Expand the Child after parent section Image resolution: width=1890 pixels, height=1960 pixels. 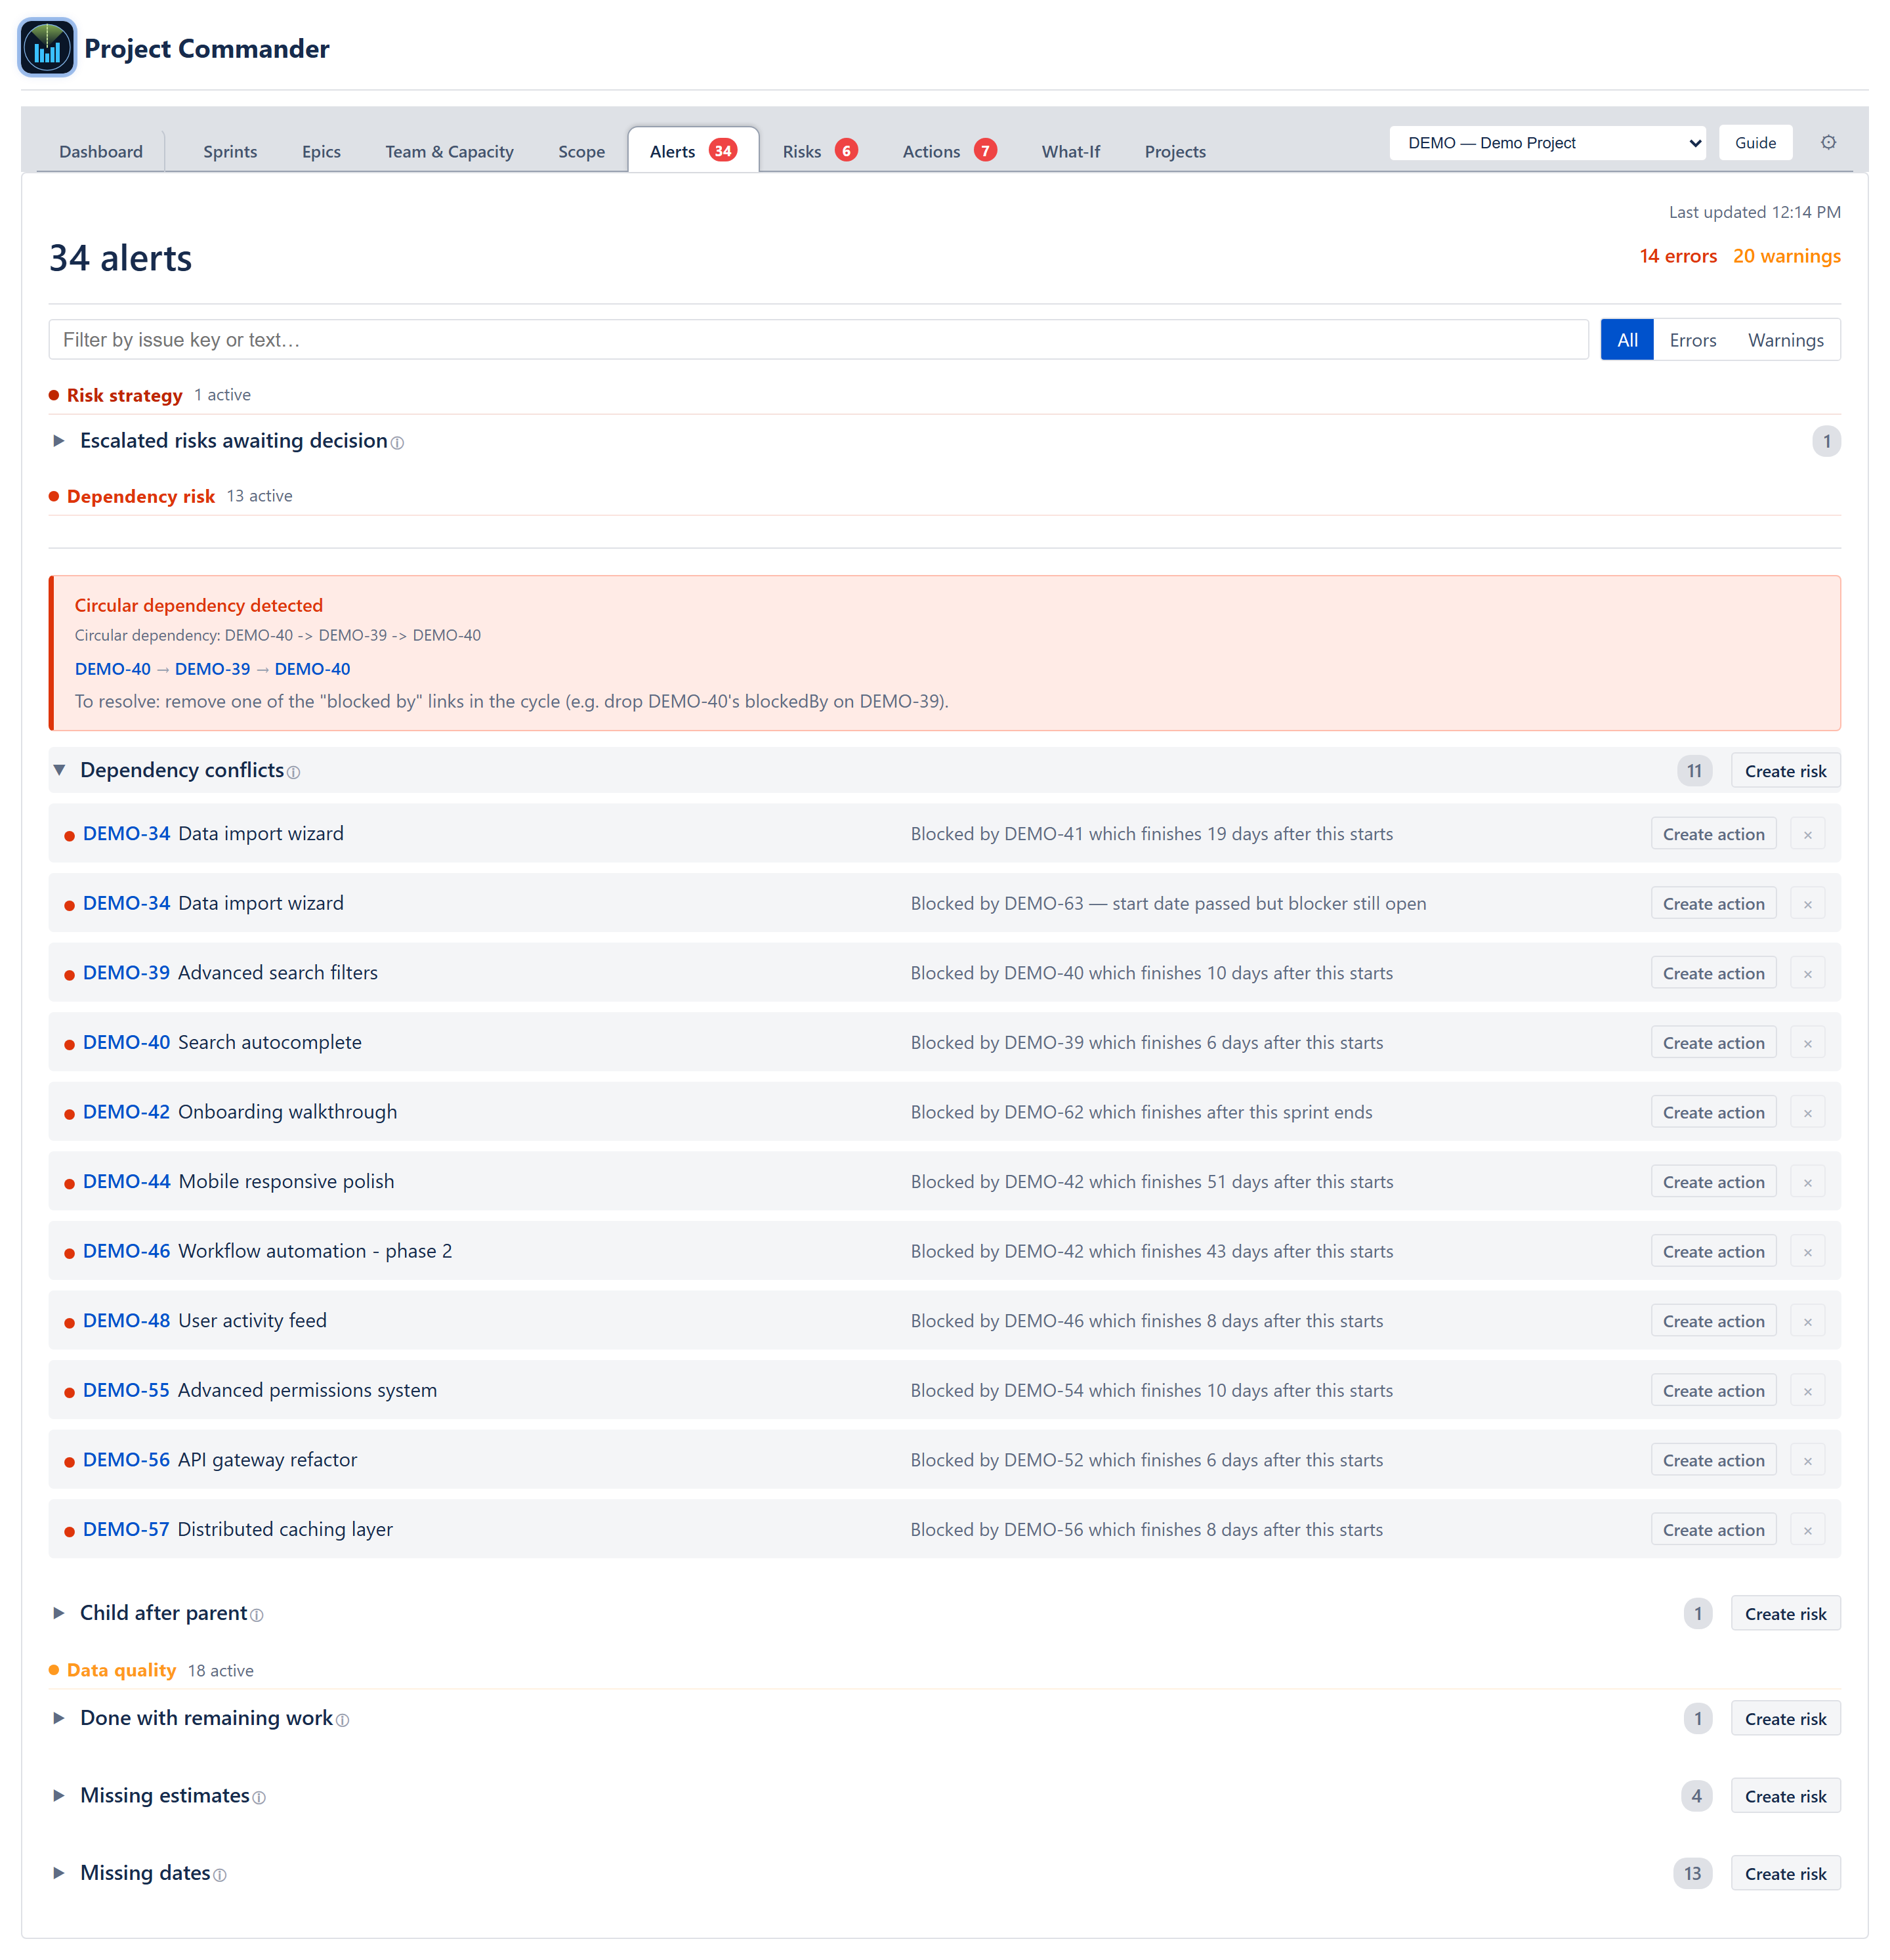click(x=58, y=1613)
